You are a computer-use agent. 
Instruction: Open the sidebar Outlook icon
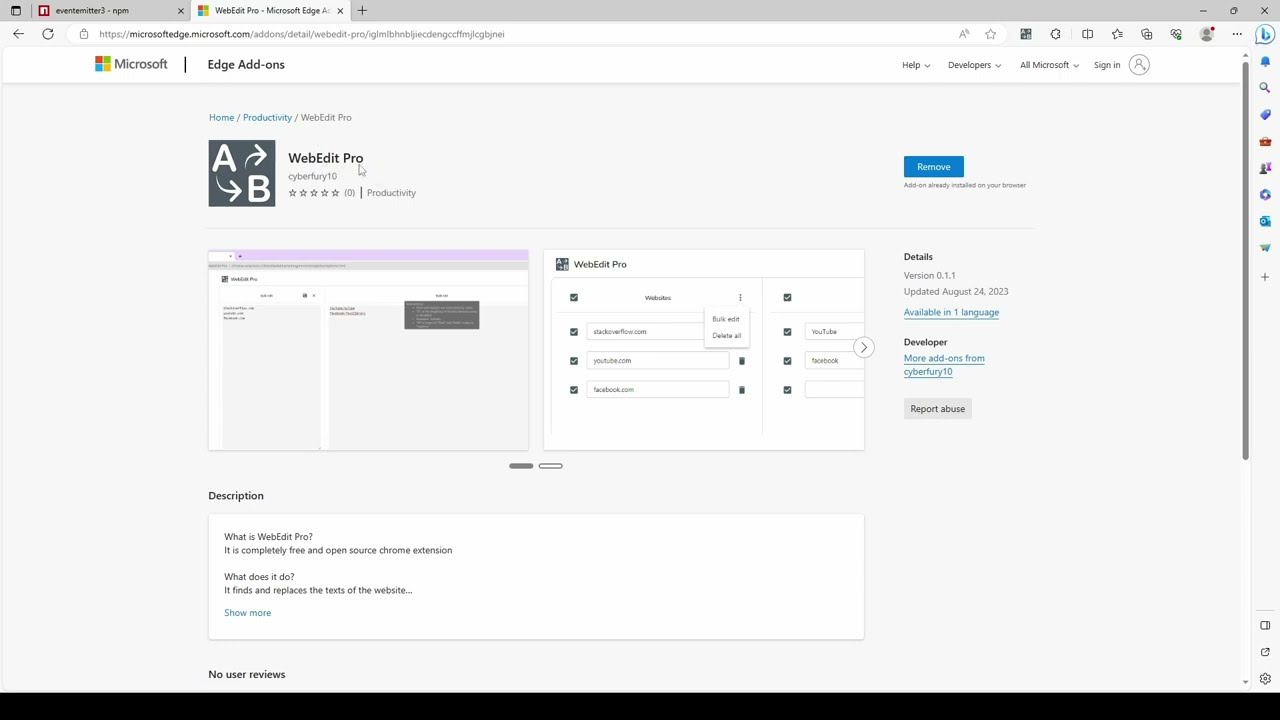tap(1265, 221)
